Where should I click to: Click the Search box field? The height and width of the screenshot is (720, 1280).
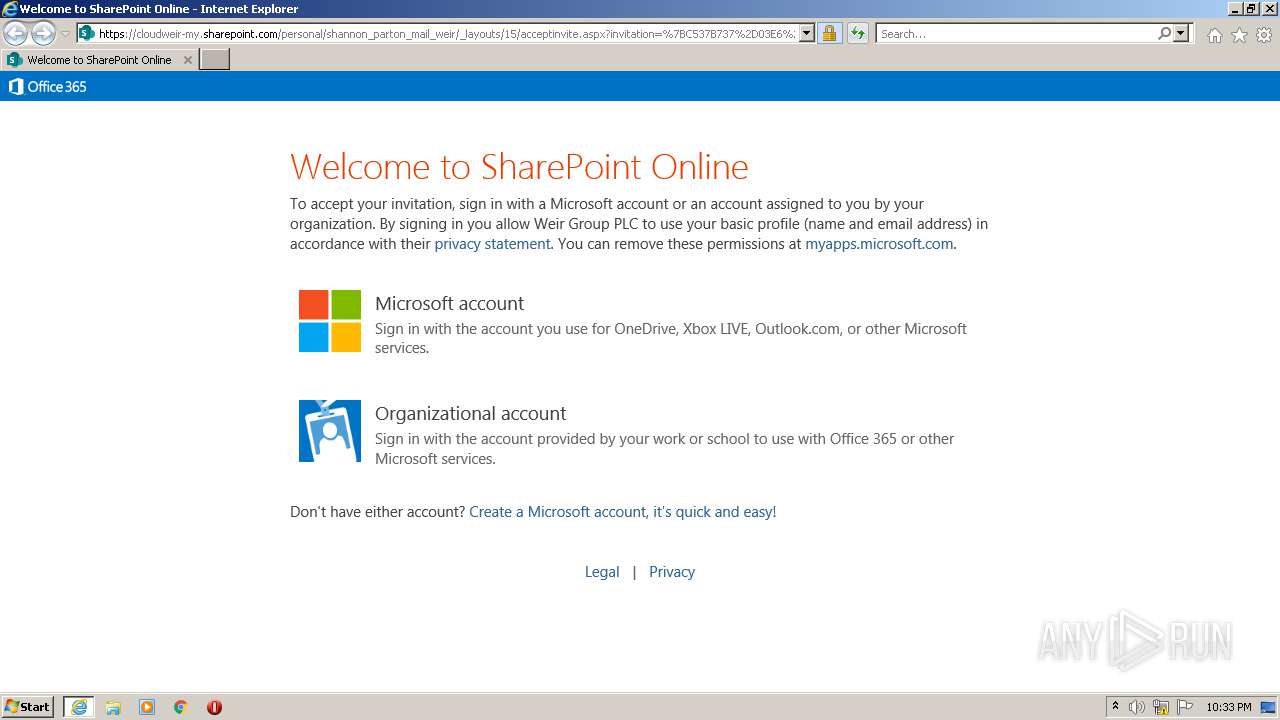[x=1016, y=33]
